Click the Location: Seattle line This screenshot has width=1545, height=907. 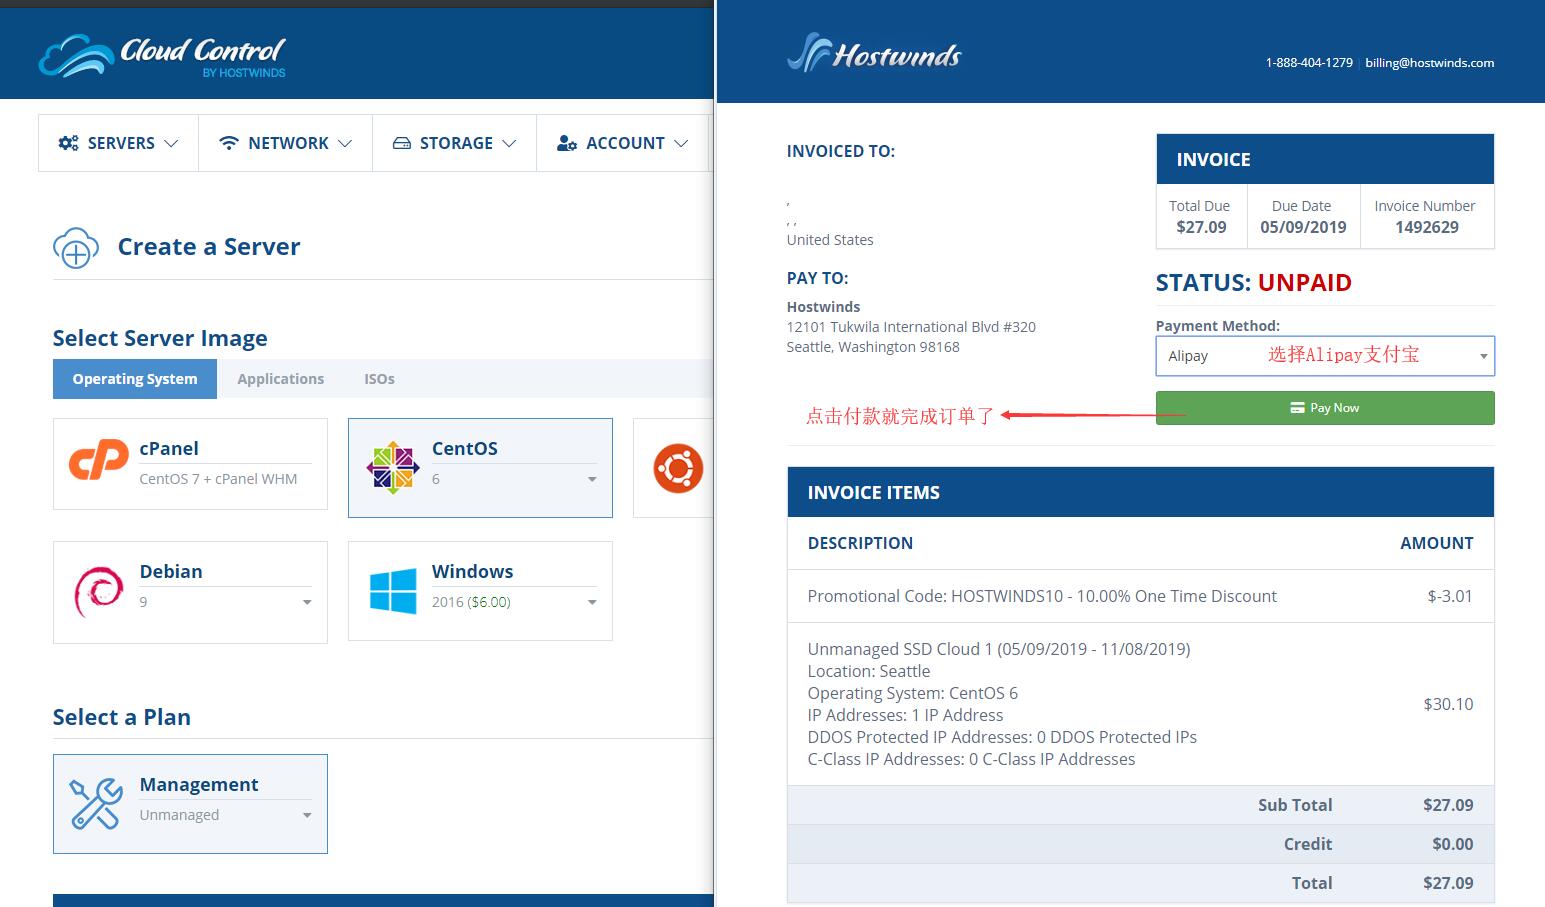pos(869,671)
